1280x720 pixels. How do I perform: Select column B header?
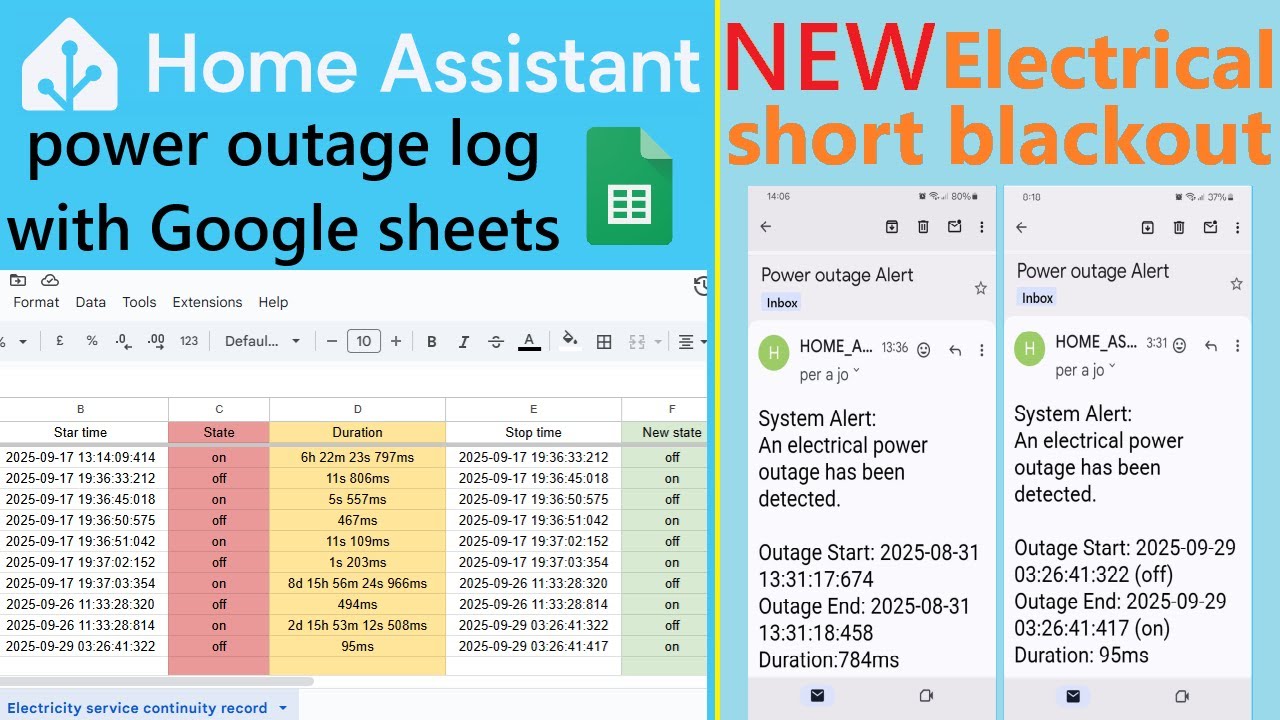pyautogui.click(x=81, y=409)
